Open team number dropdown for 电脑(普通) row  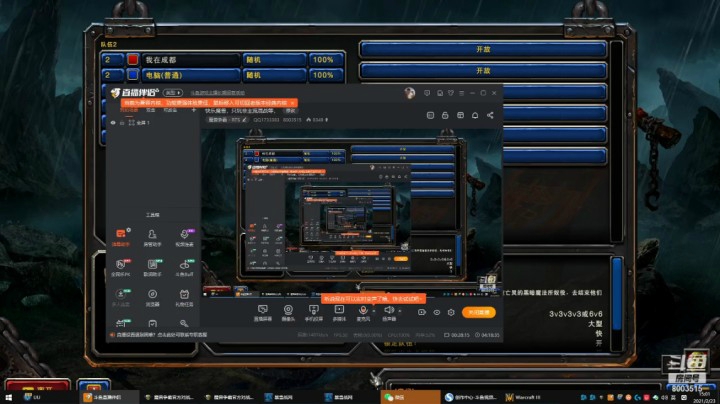(x=112, y=75)
